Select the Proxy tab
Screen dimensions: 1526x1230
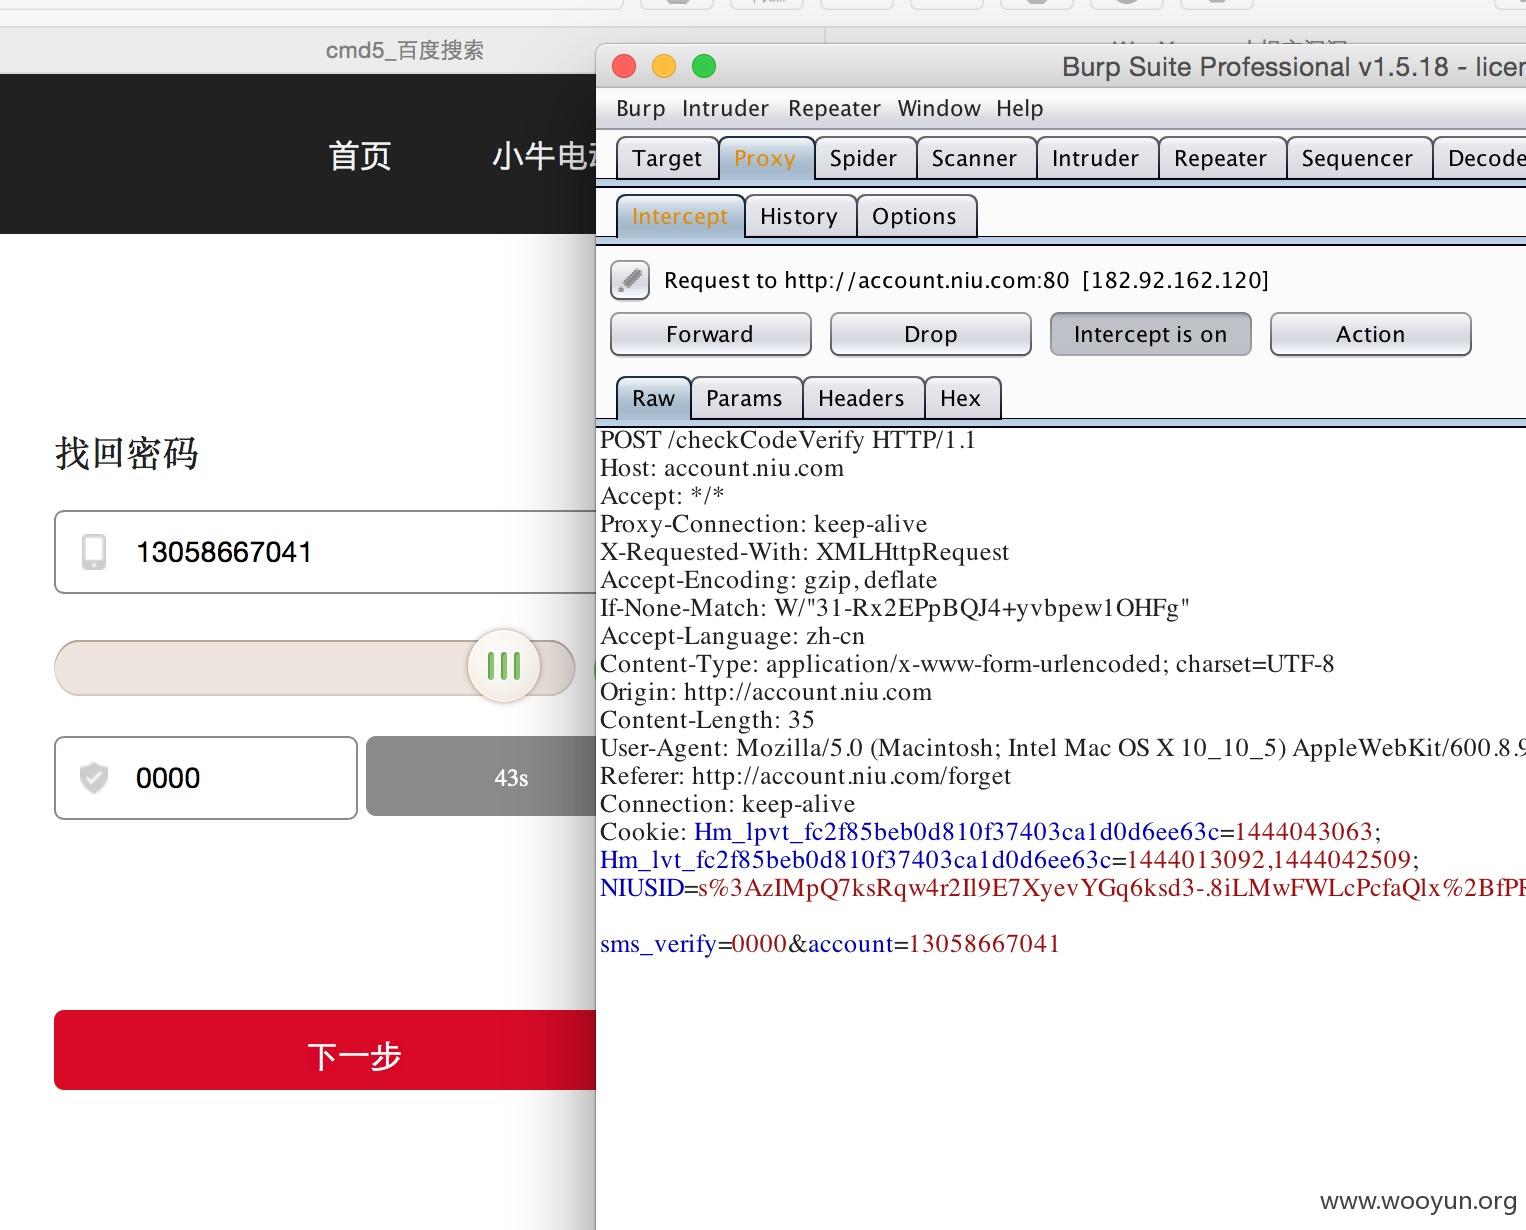765,158
